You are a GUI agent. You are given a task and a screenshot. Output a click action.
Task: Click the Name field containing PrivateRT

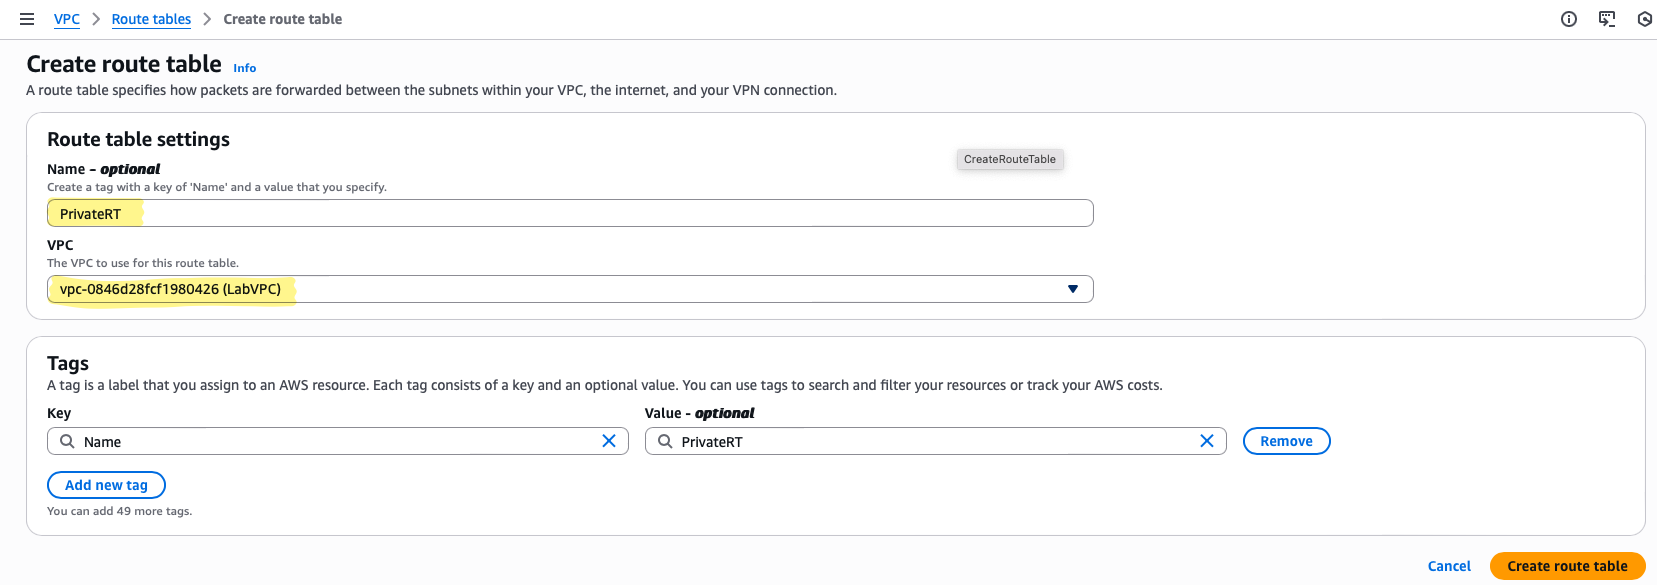tap(570, 214)
